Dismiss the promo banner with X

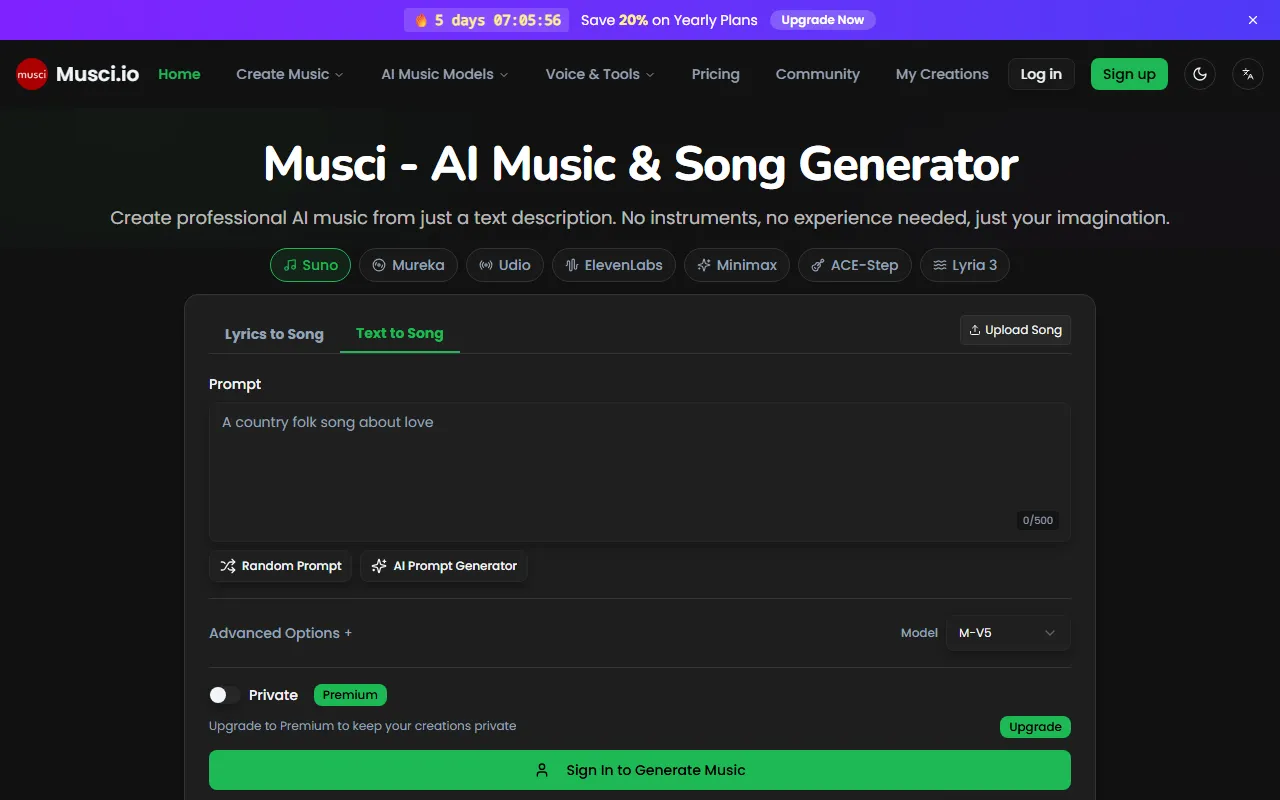pos(1253,20)
